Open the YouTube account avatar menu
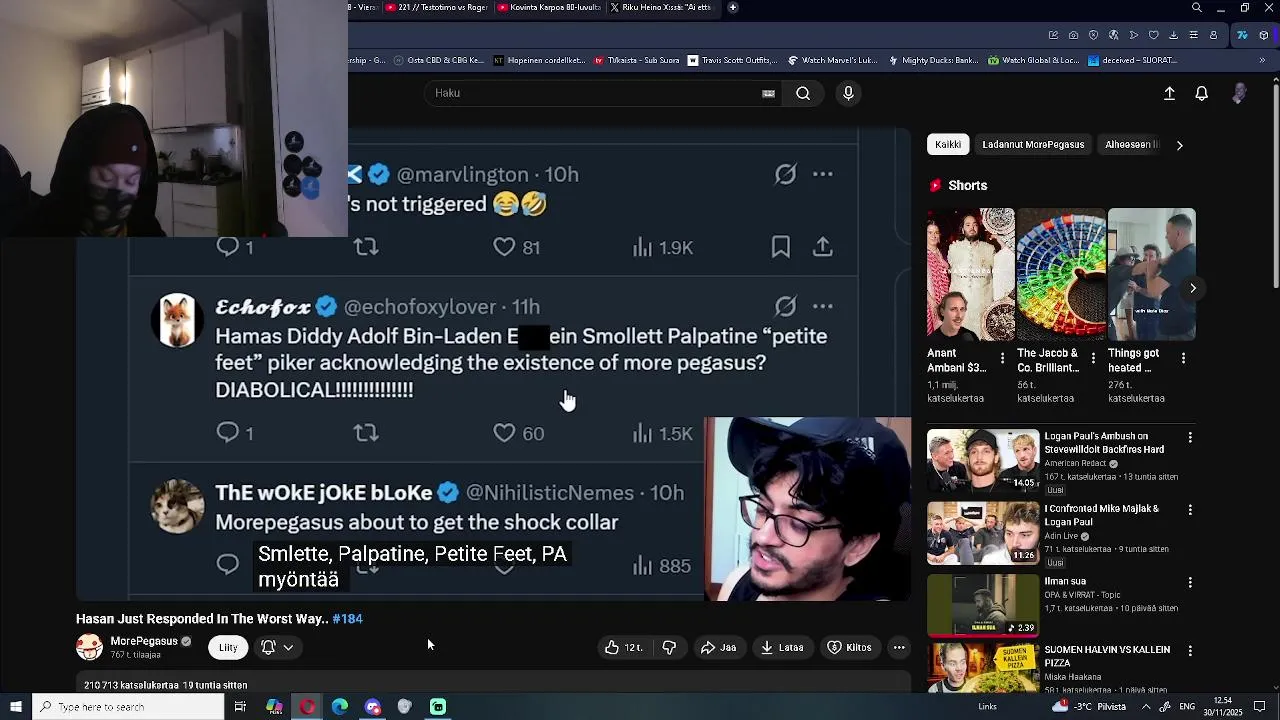Screen dimensions: 1280x720 tap(1239, 93)
